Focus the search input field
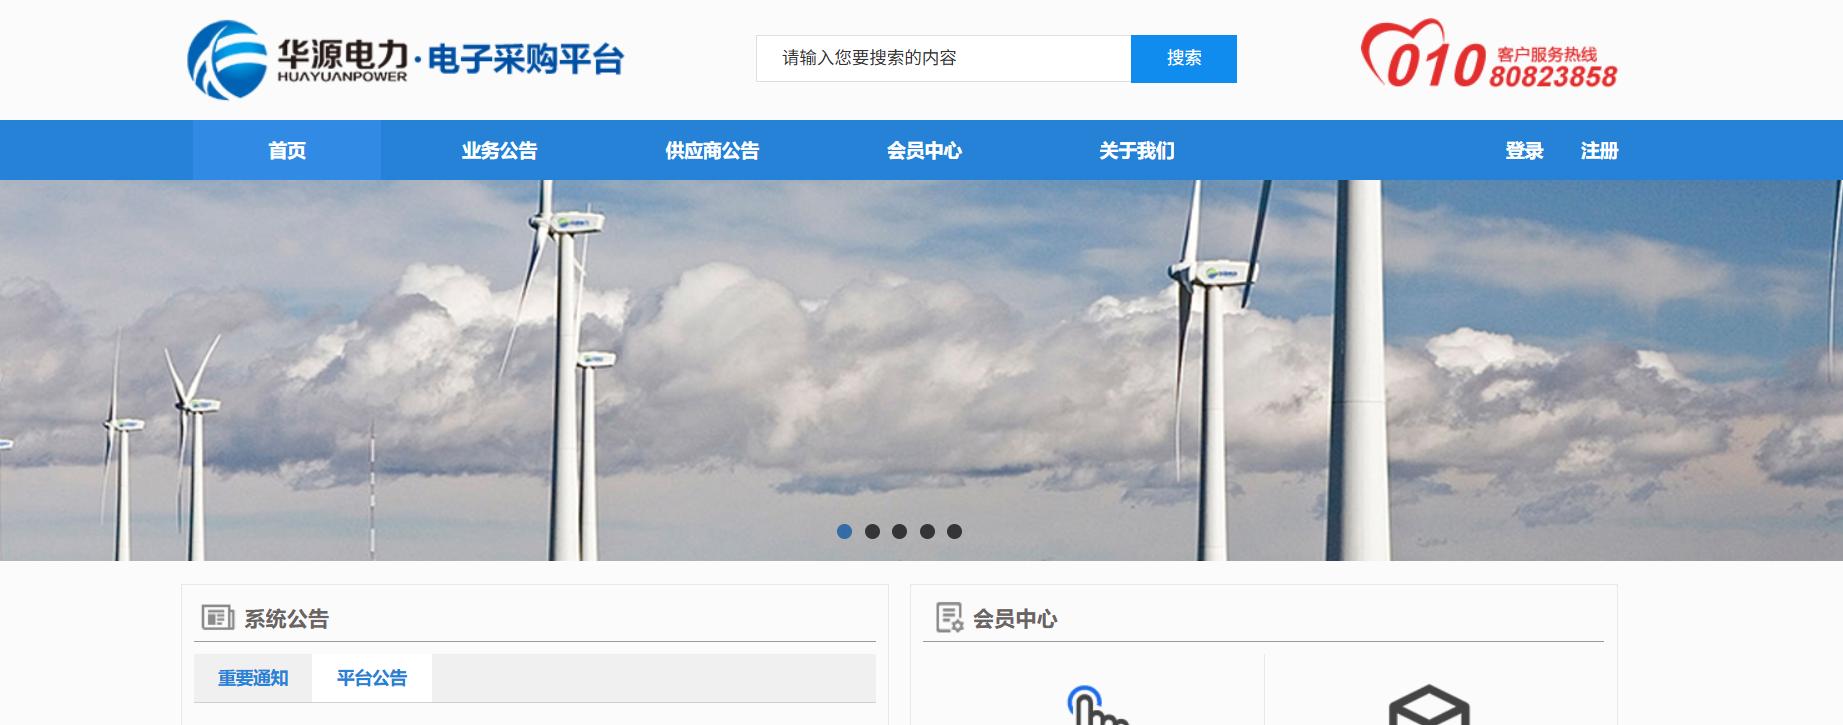1843x725 pixels. pos(943,58)
